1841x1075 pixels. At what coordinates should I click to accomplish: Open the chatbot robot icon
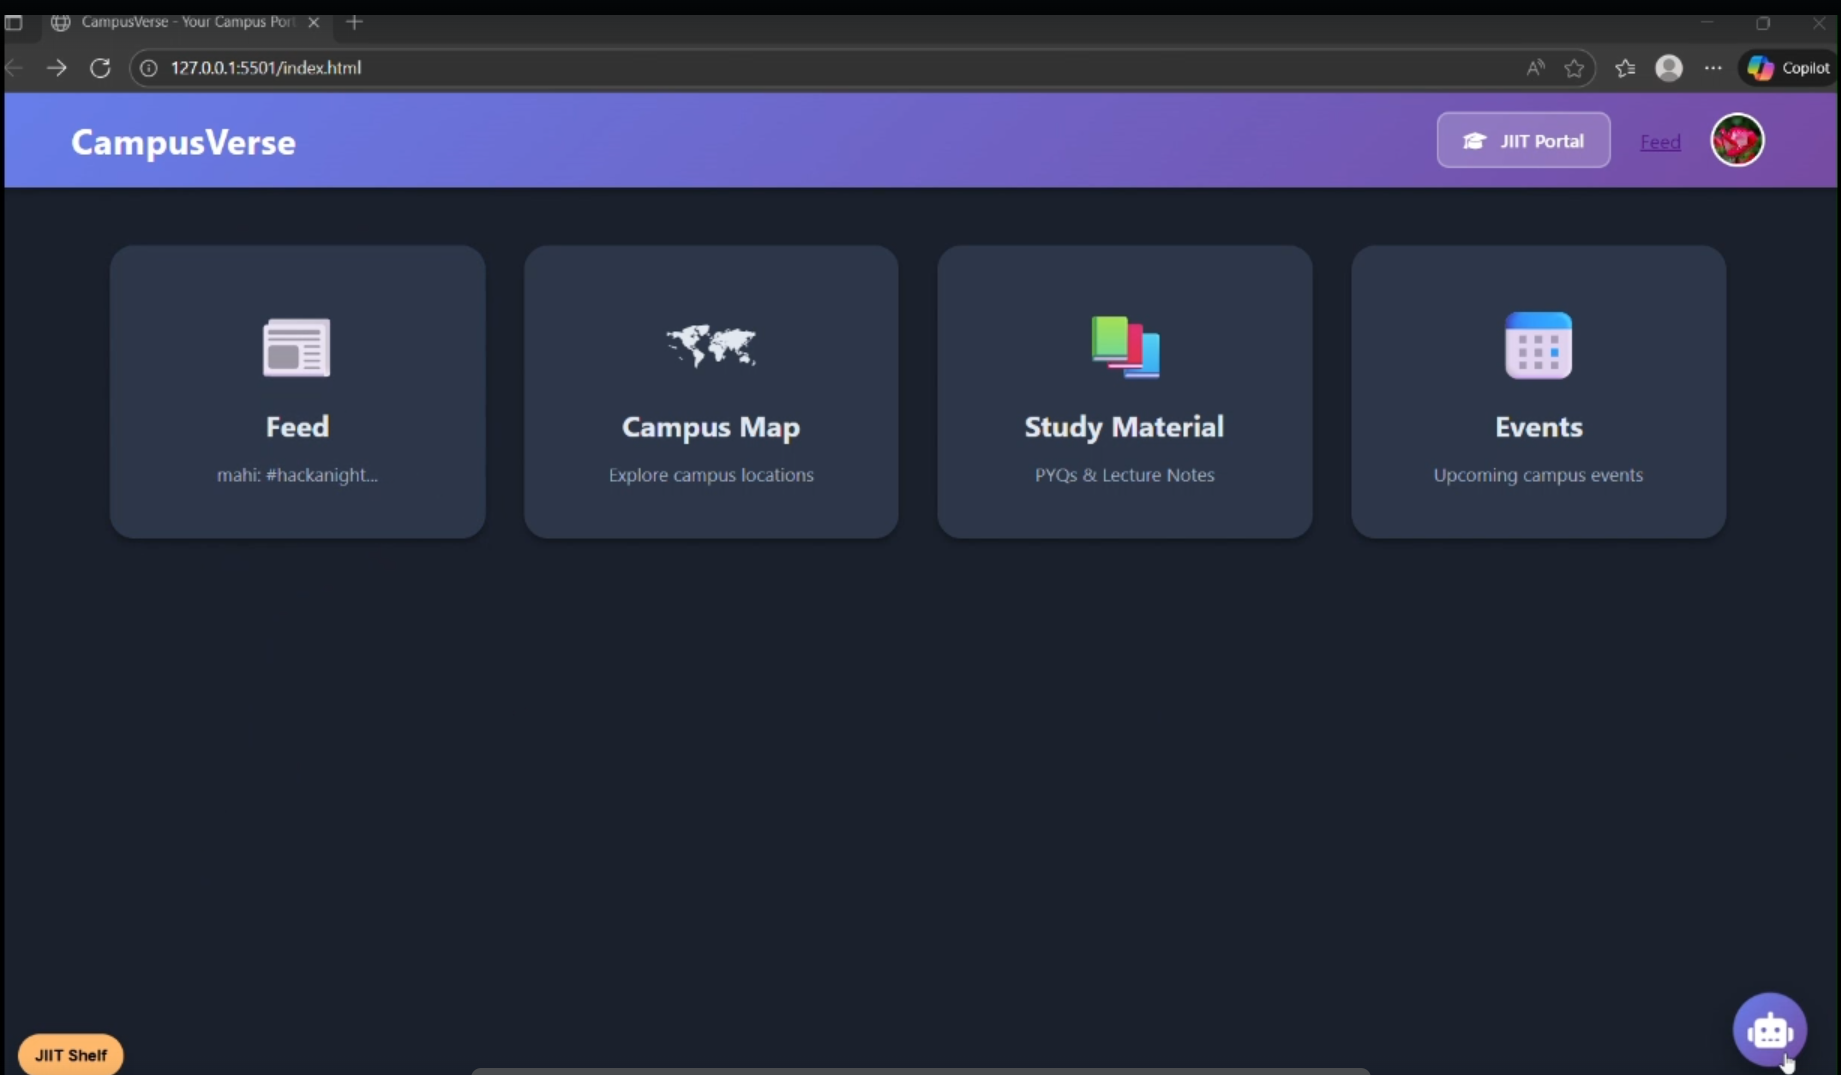tap(1769, 1030)
